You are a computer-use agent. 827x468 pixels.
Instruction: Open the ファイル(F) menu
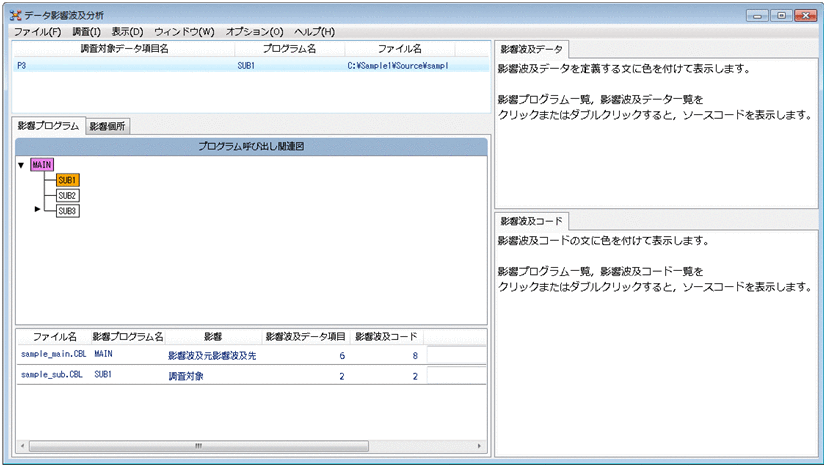pos(37,32)
